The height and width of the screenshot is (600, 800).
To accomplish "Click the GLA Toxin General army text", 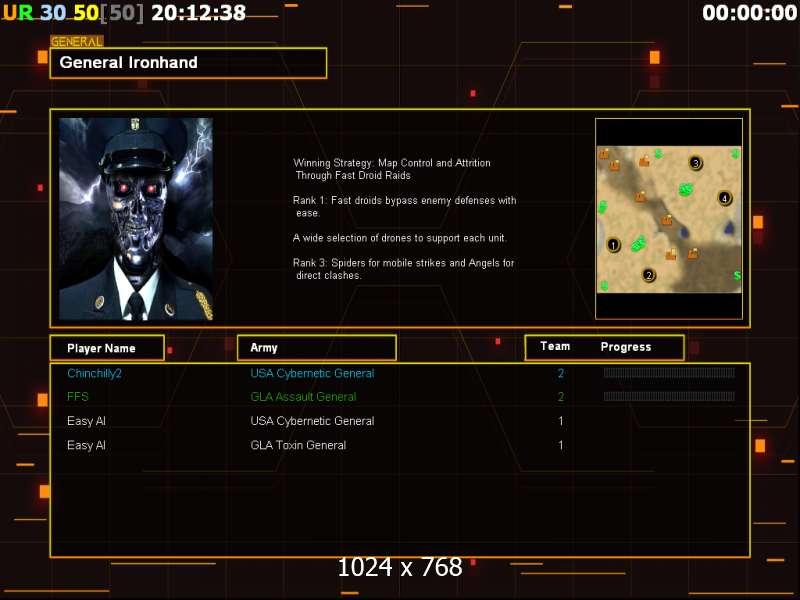I will pyautogui.click(x=298, y=445).
